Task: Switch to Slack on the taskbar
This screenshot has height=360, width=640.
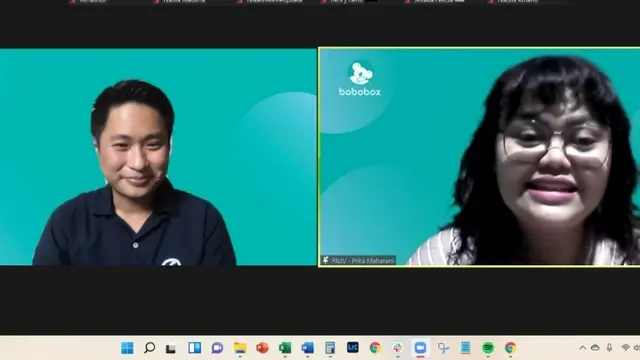Action: pos(398,348)
